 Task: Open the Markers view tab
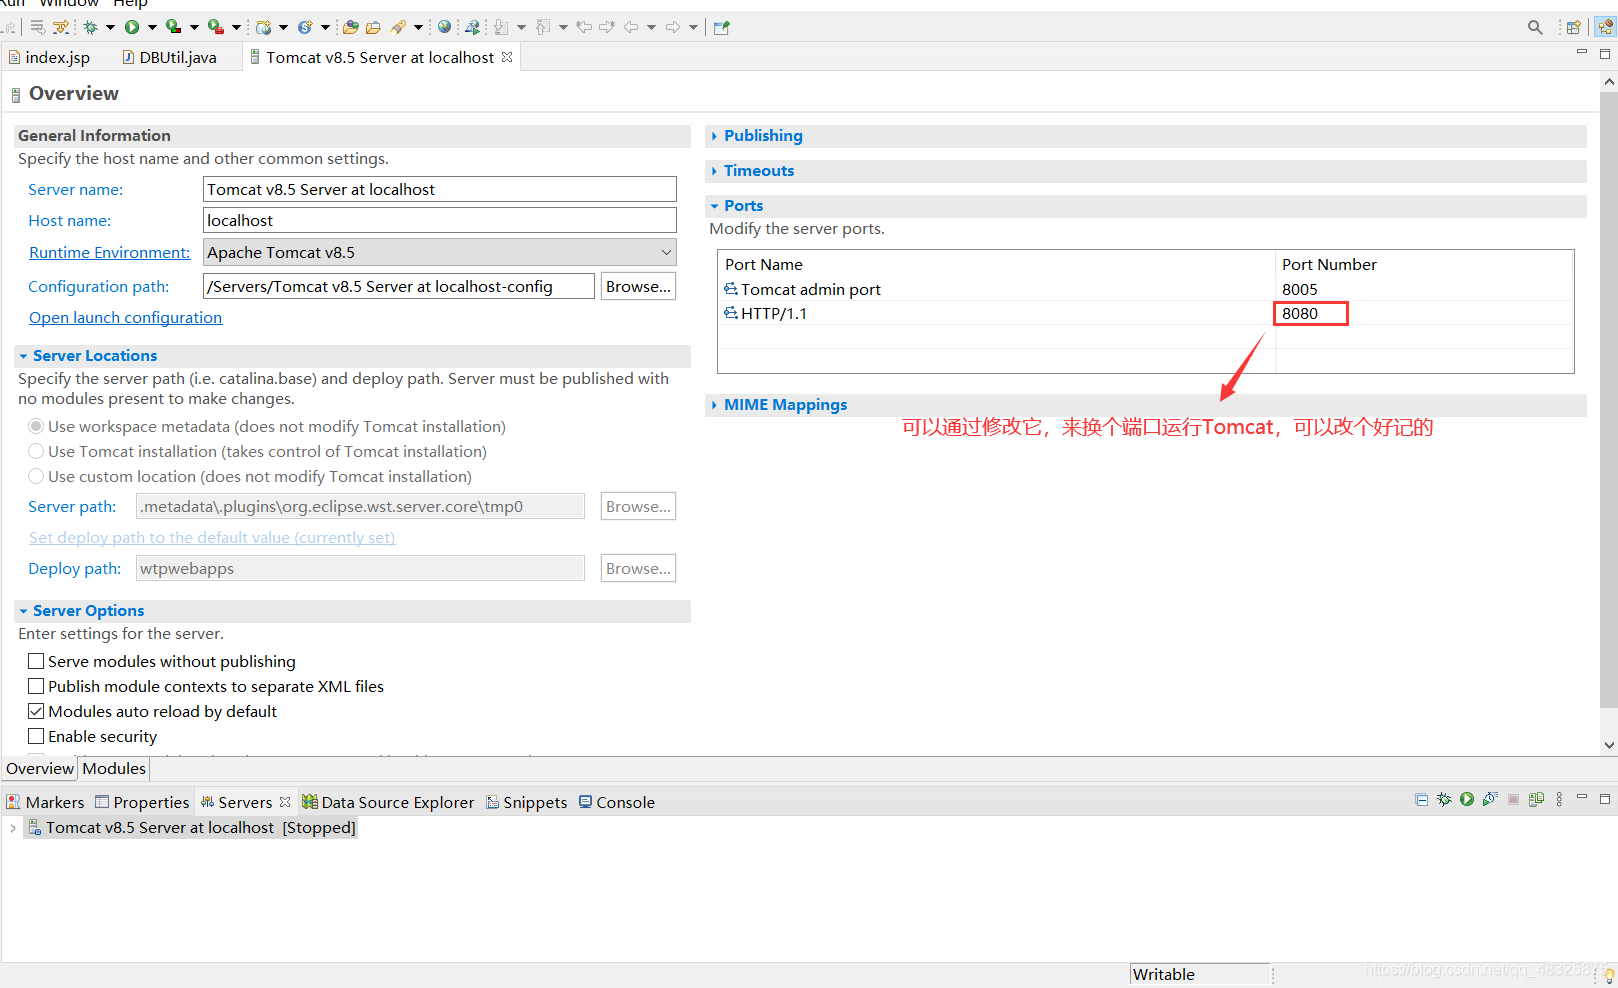click(x=46, y=802)
